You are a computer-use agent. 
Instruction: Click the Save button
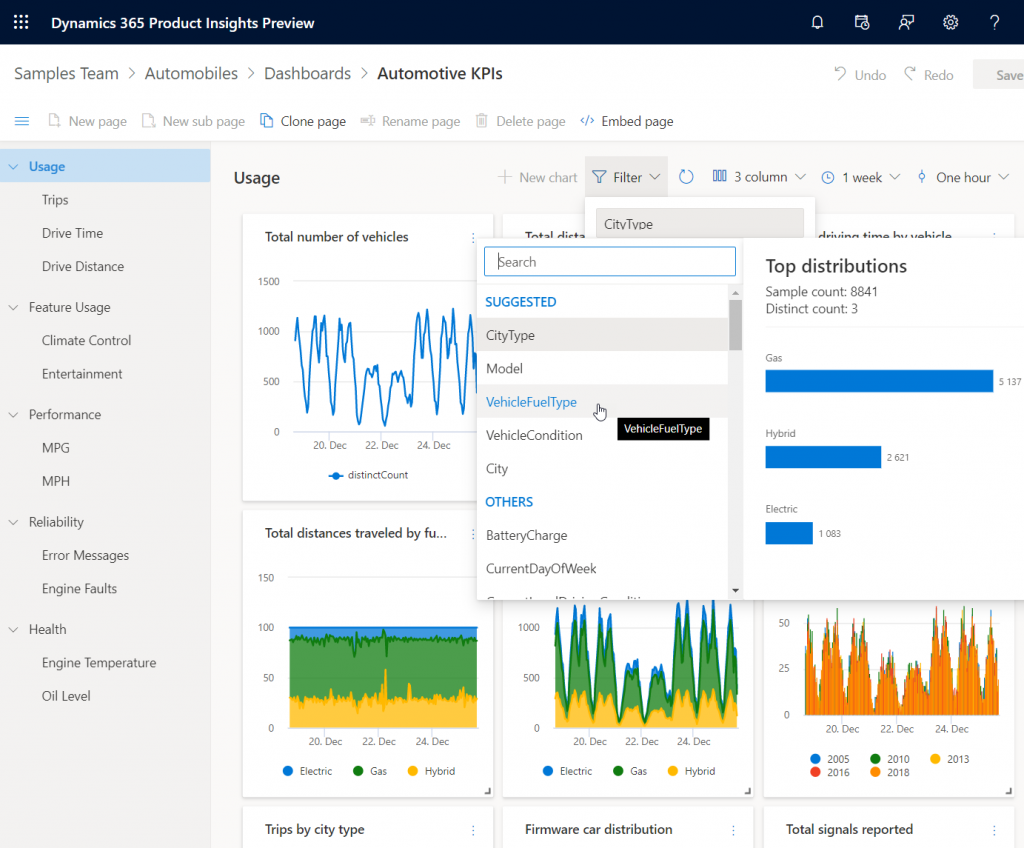pyautogui.click(x=999, y=74)
